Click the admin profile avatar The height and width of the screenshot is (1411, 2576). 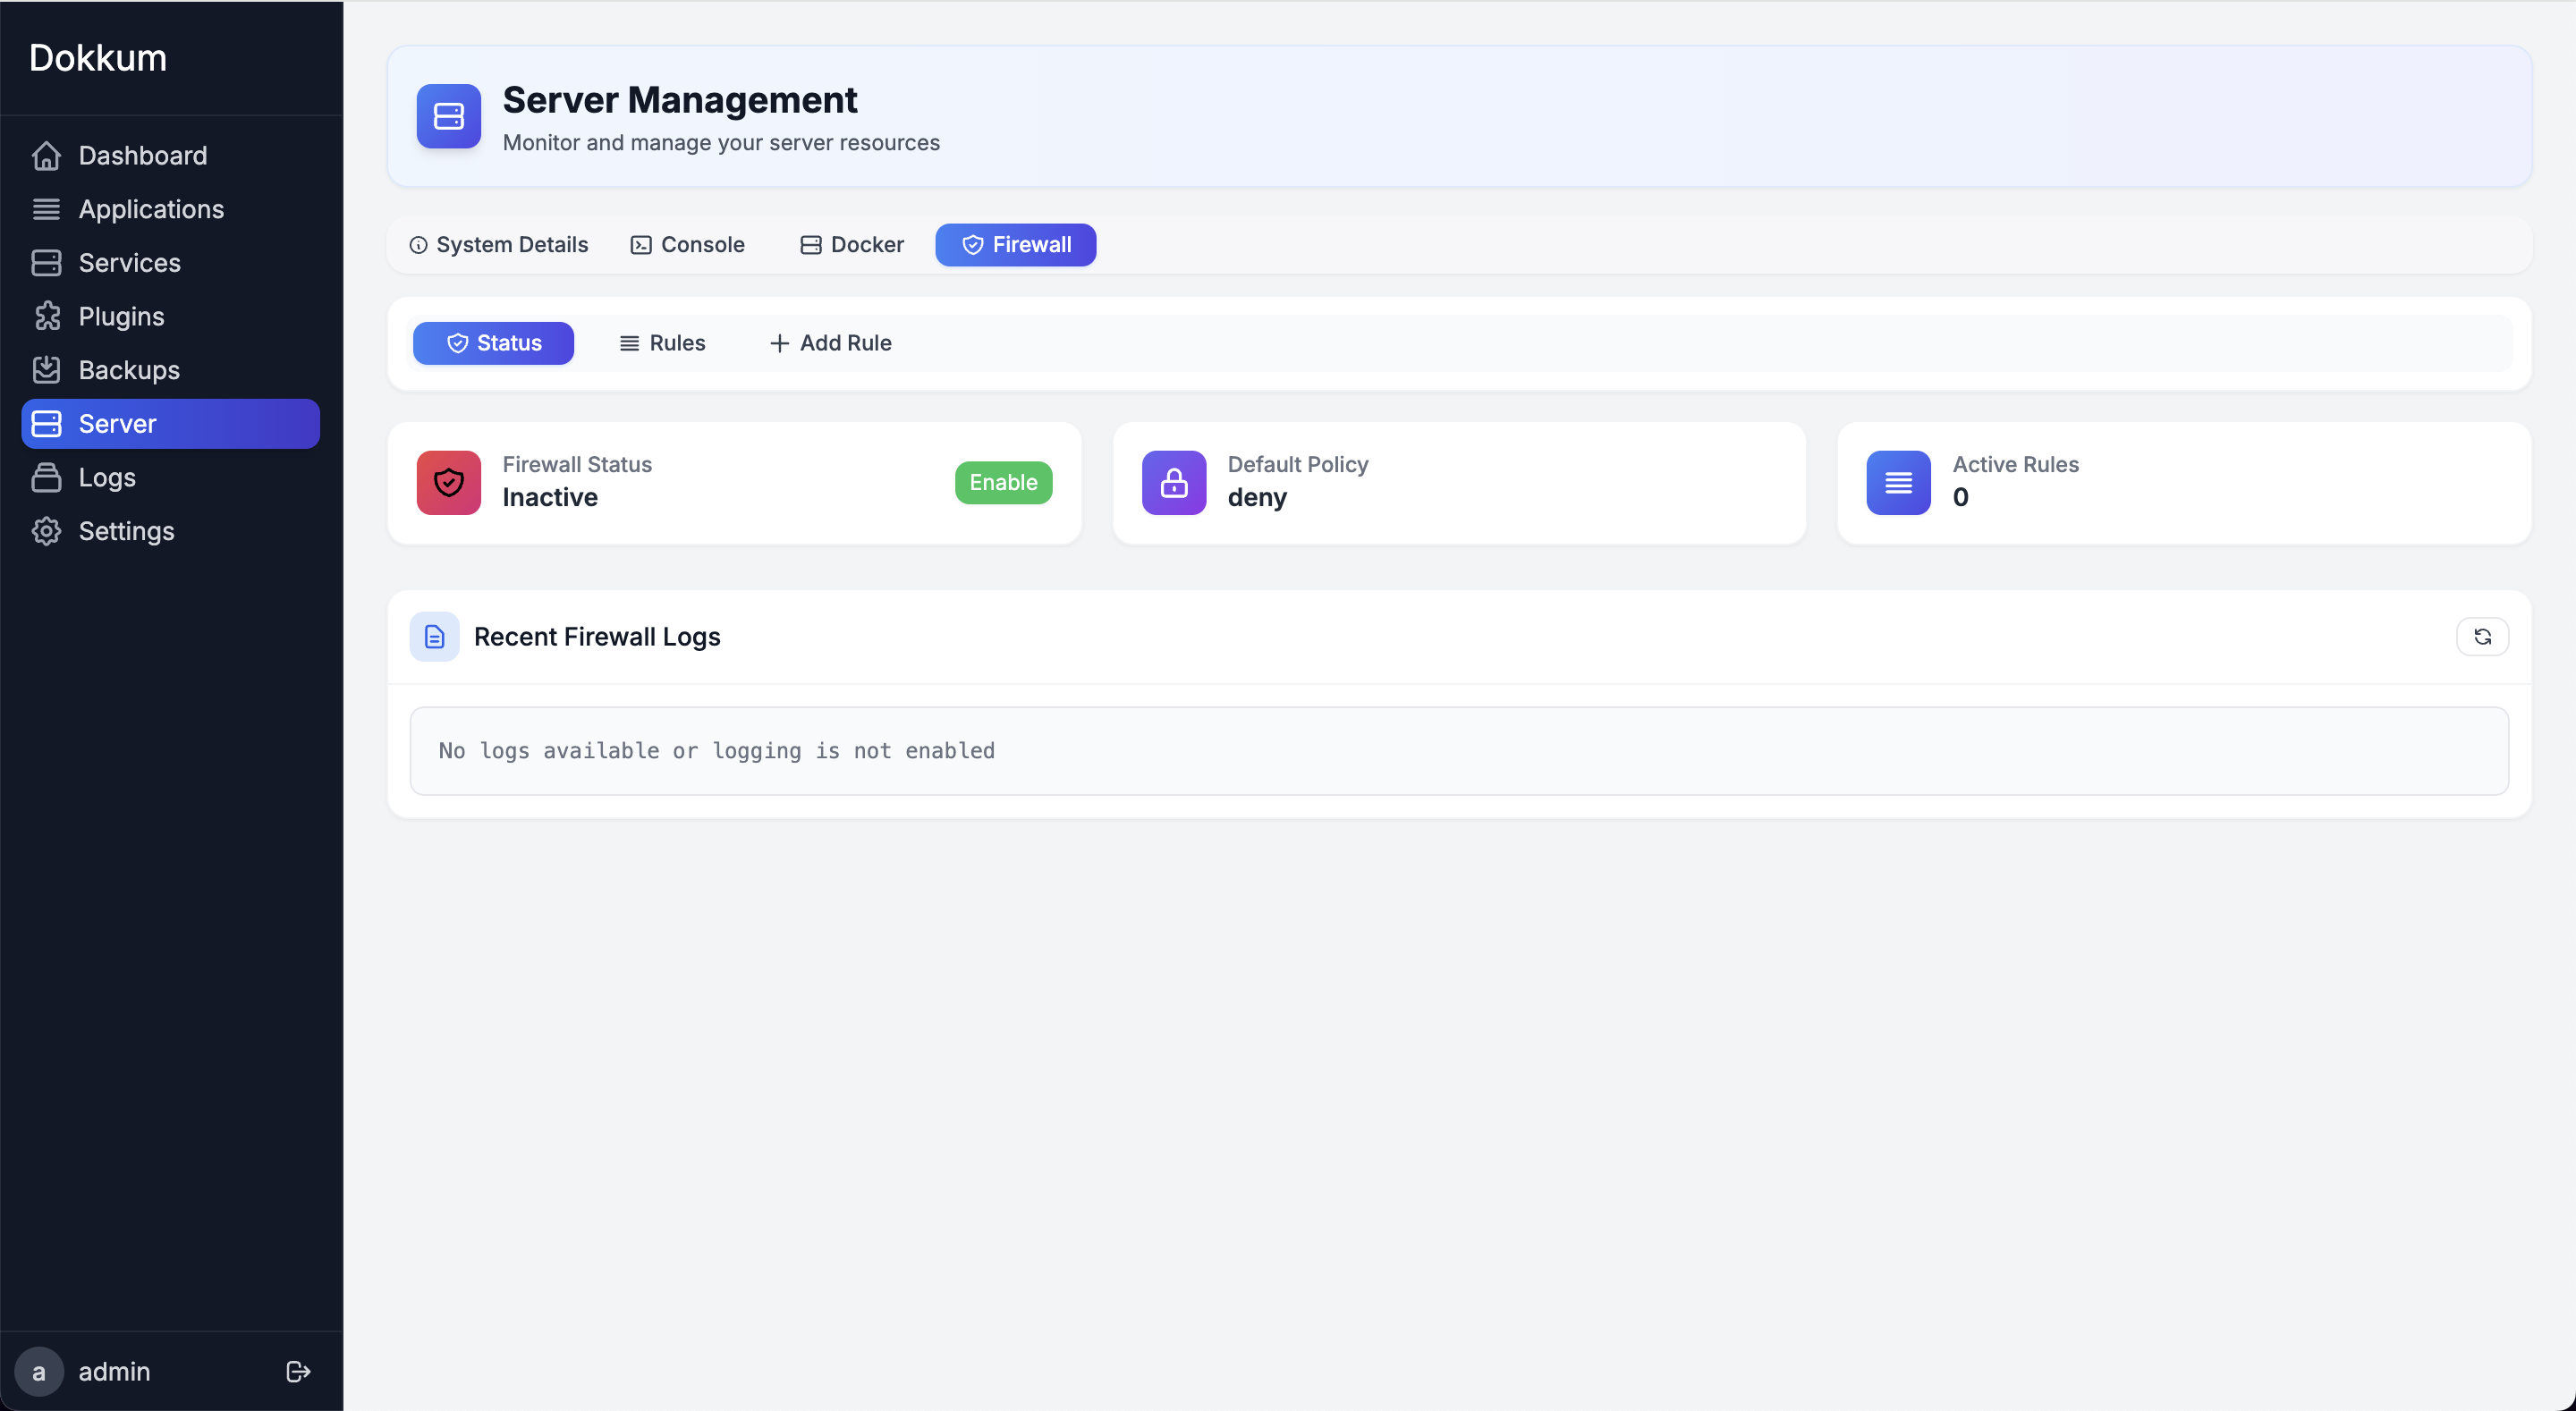click(39, 1371)
